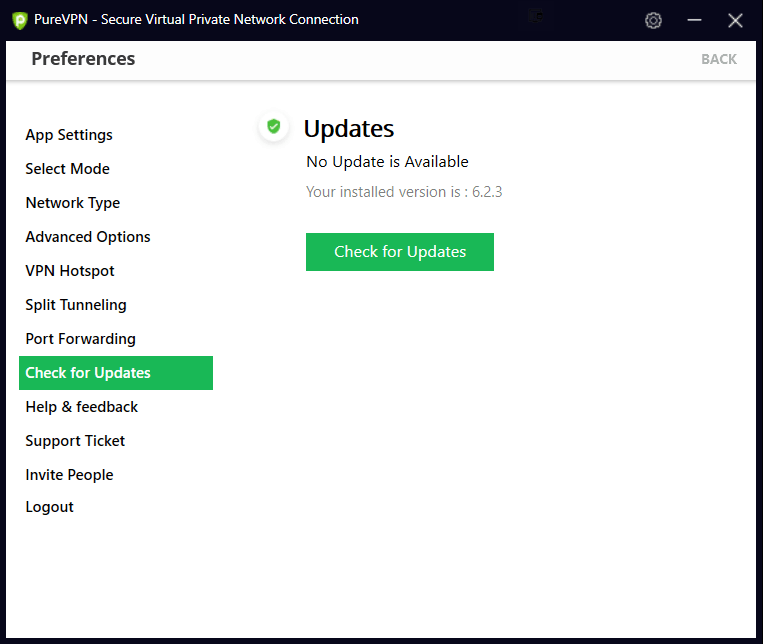Select the highlighted Check for Updates sidebar item

[88, 373]
